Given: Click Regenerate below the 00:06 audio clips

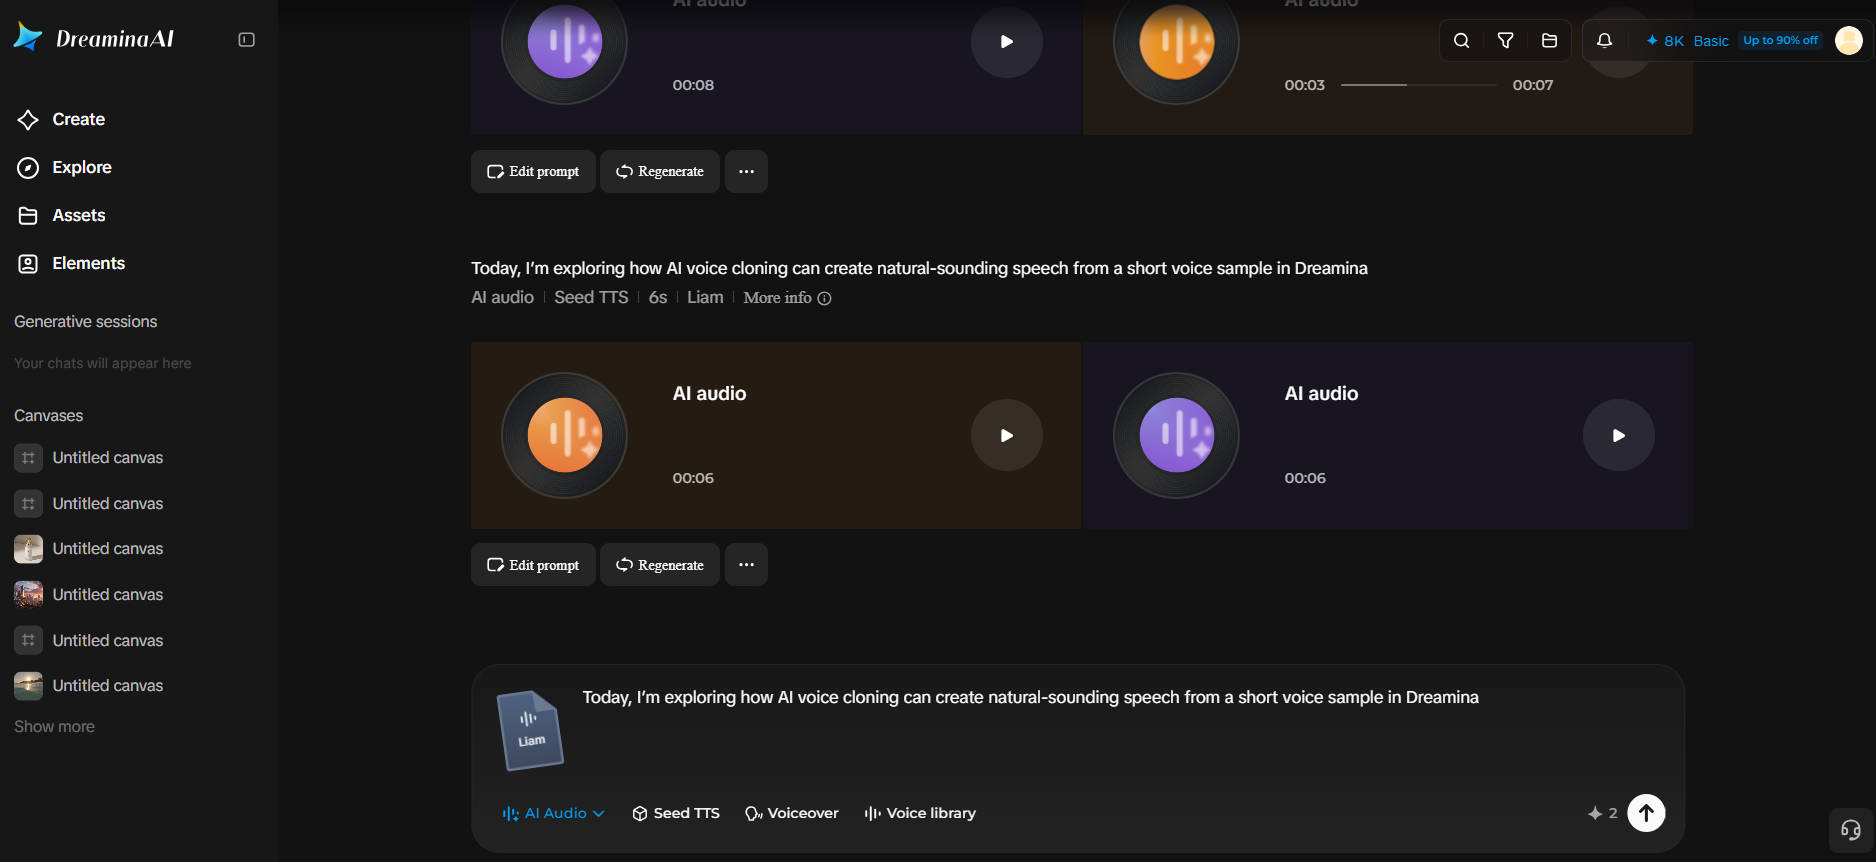Looking at the screenshot, I should (x=660, y=565).
